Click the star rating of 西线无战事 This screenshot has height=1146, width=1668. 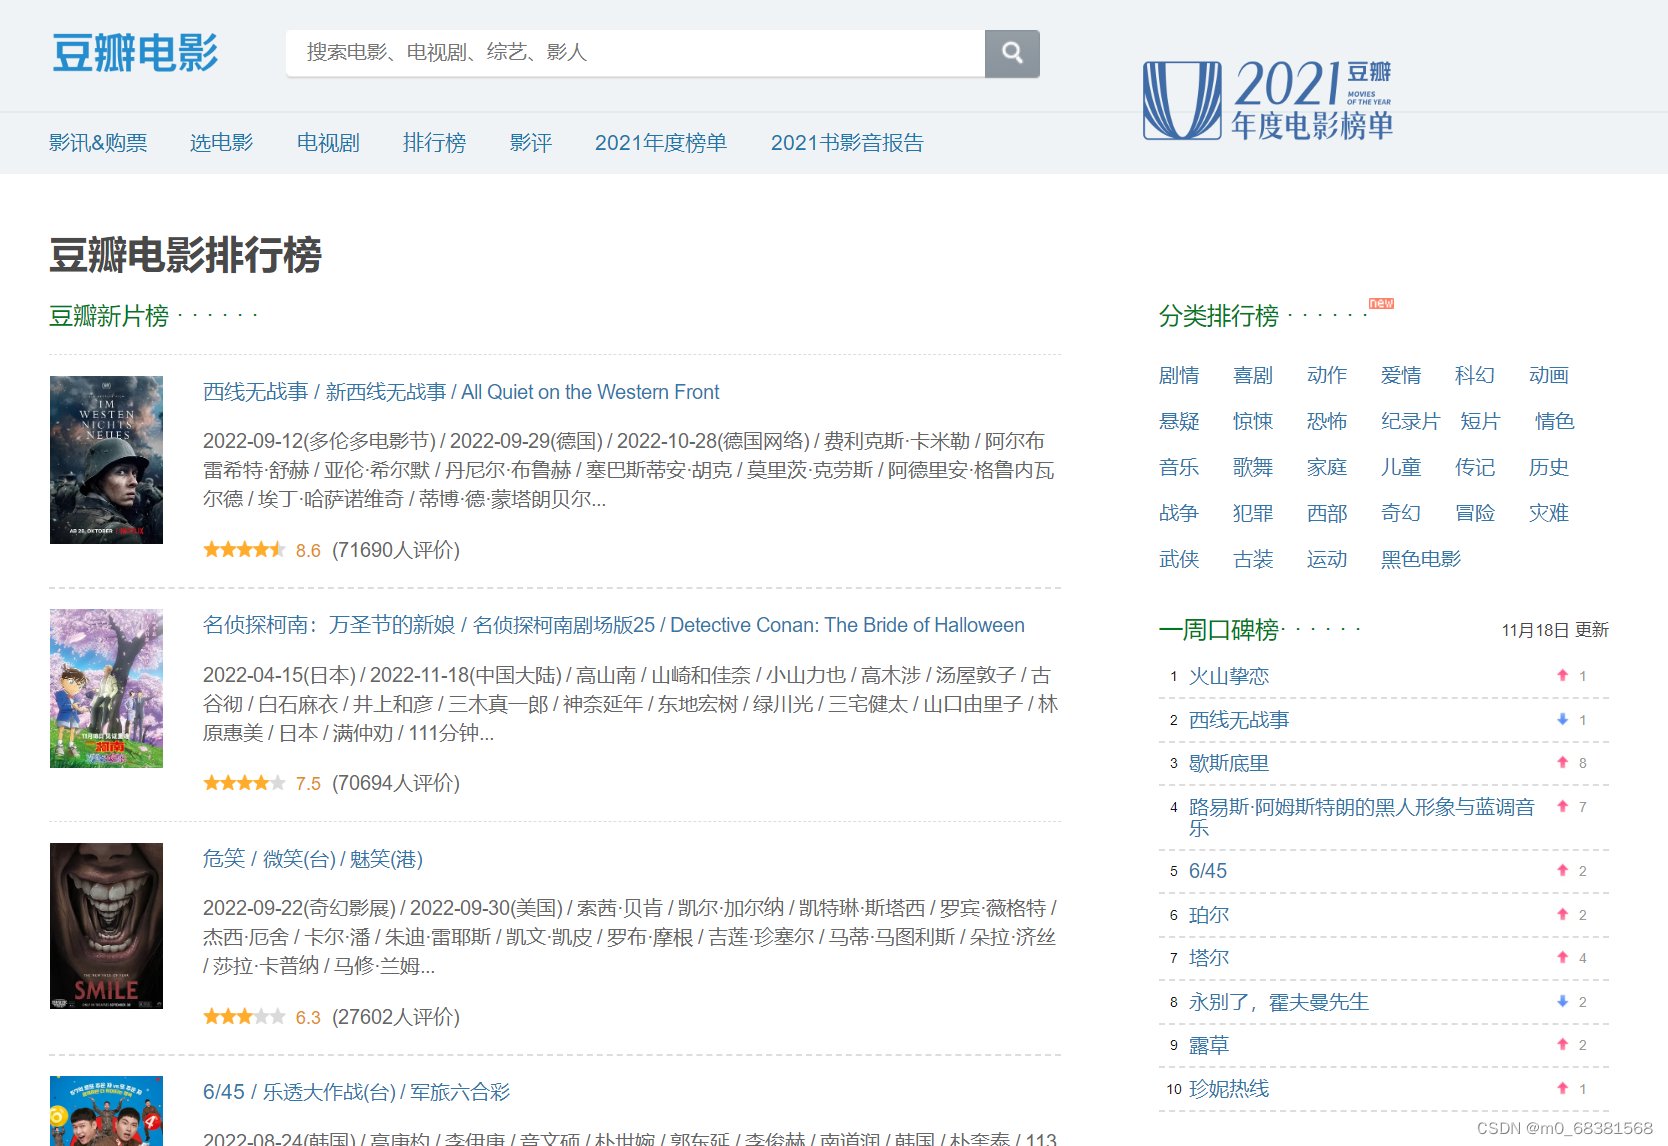pos(244,550)
